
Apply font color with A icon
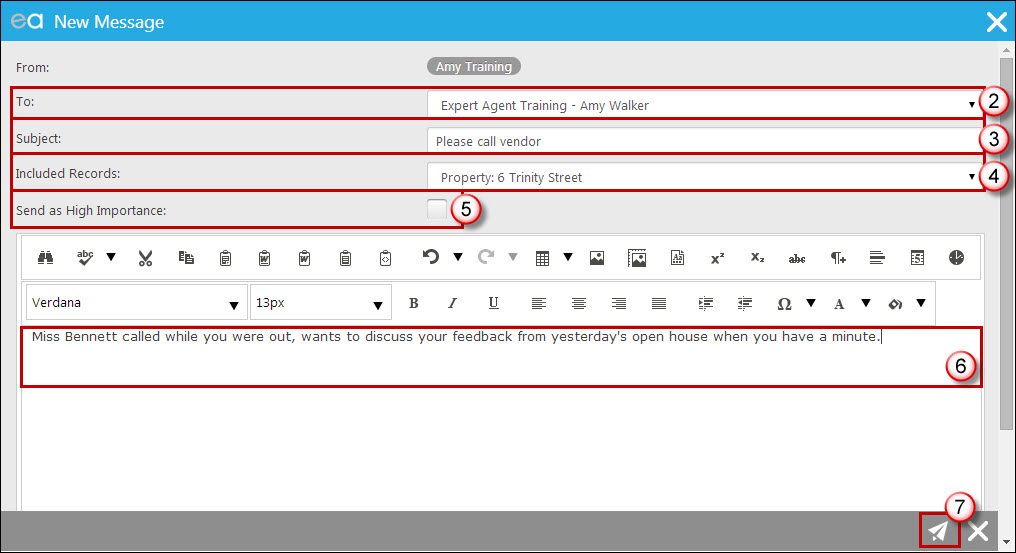coord(839,303)
